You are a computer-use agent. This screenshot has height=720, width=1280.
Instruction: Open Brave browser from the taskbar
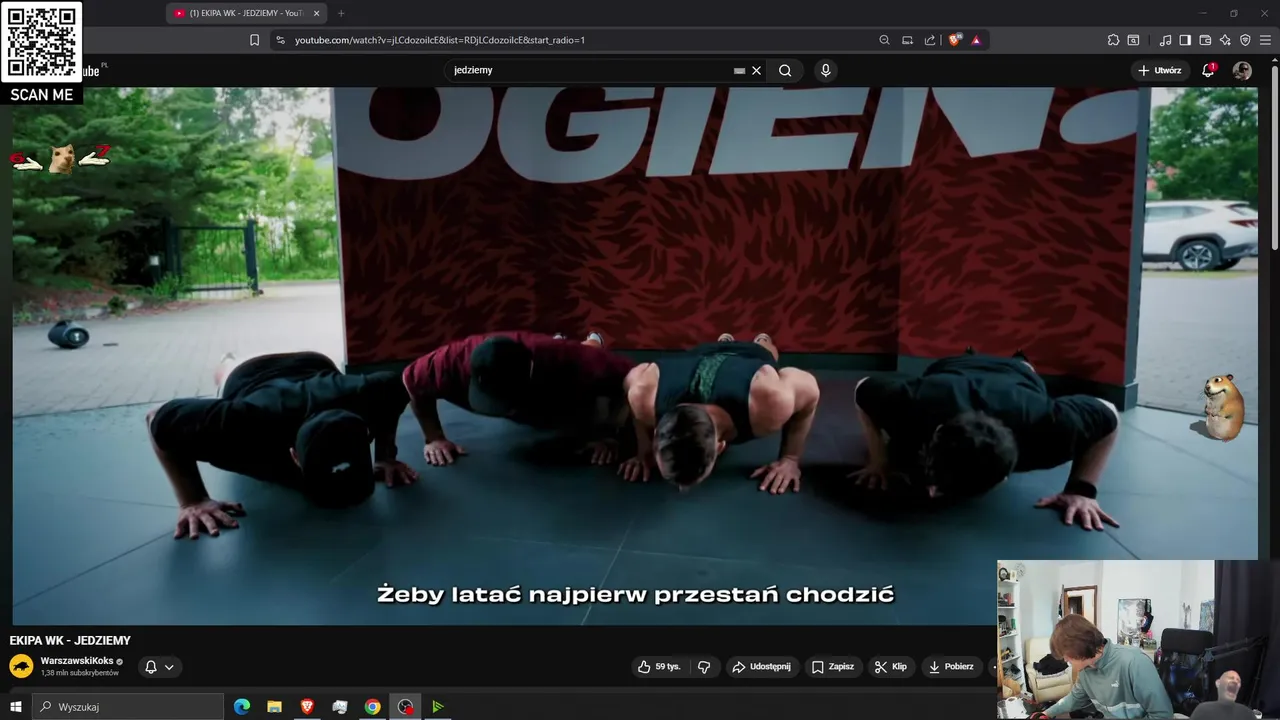307,707
